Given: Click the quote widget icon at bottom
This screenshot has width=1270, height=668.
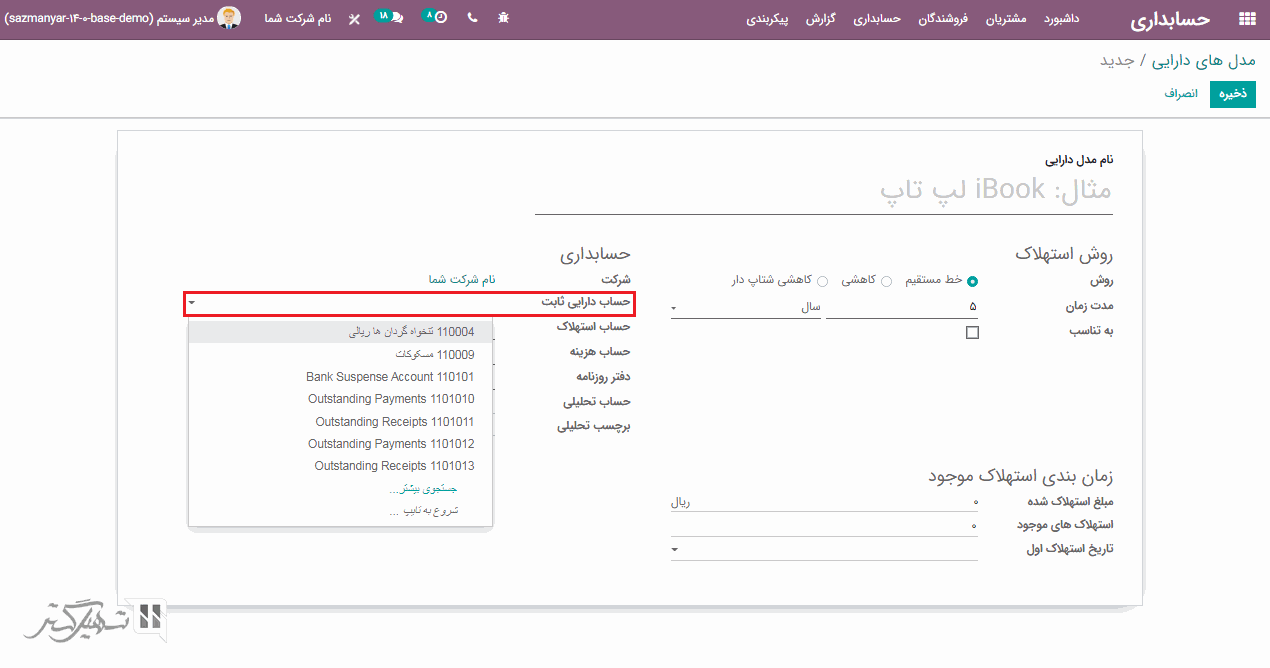Looking at the screenshot, I should point(151,616).
